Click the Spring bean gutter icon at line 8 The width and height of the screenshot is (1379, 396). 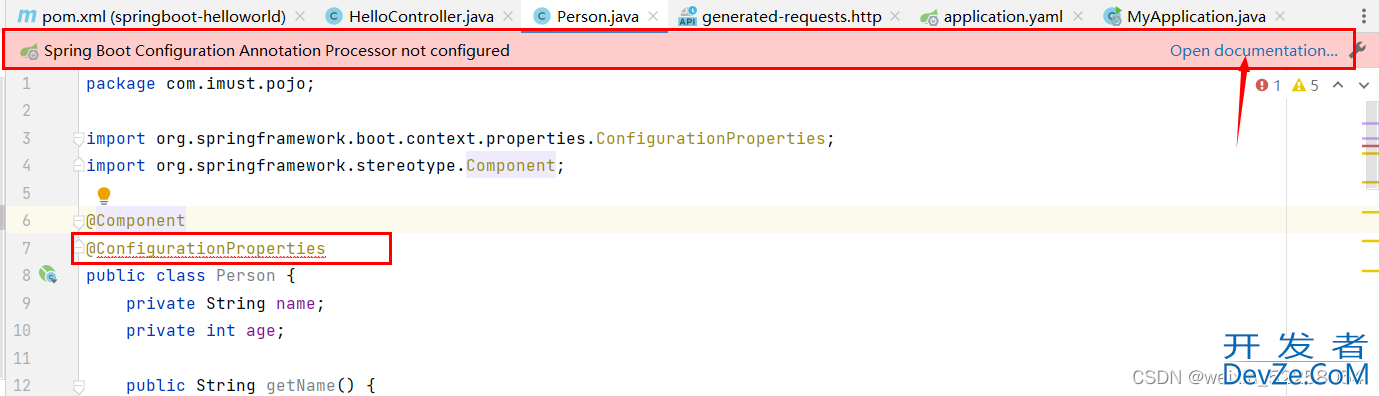coord(47,274)
